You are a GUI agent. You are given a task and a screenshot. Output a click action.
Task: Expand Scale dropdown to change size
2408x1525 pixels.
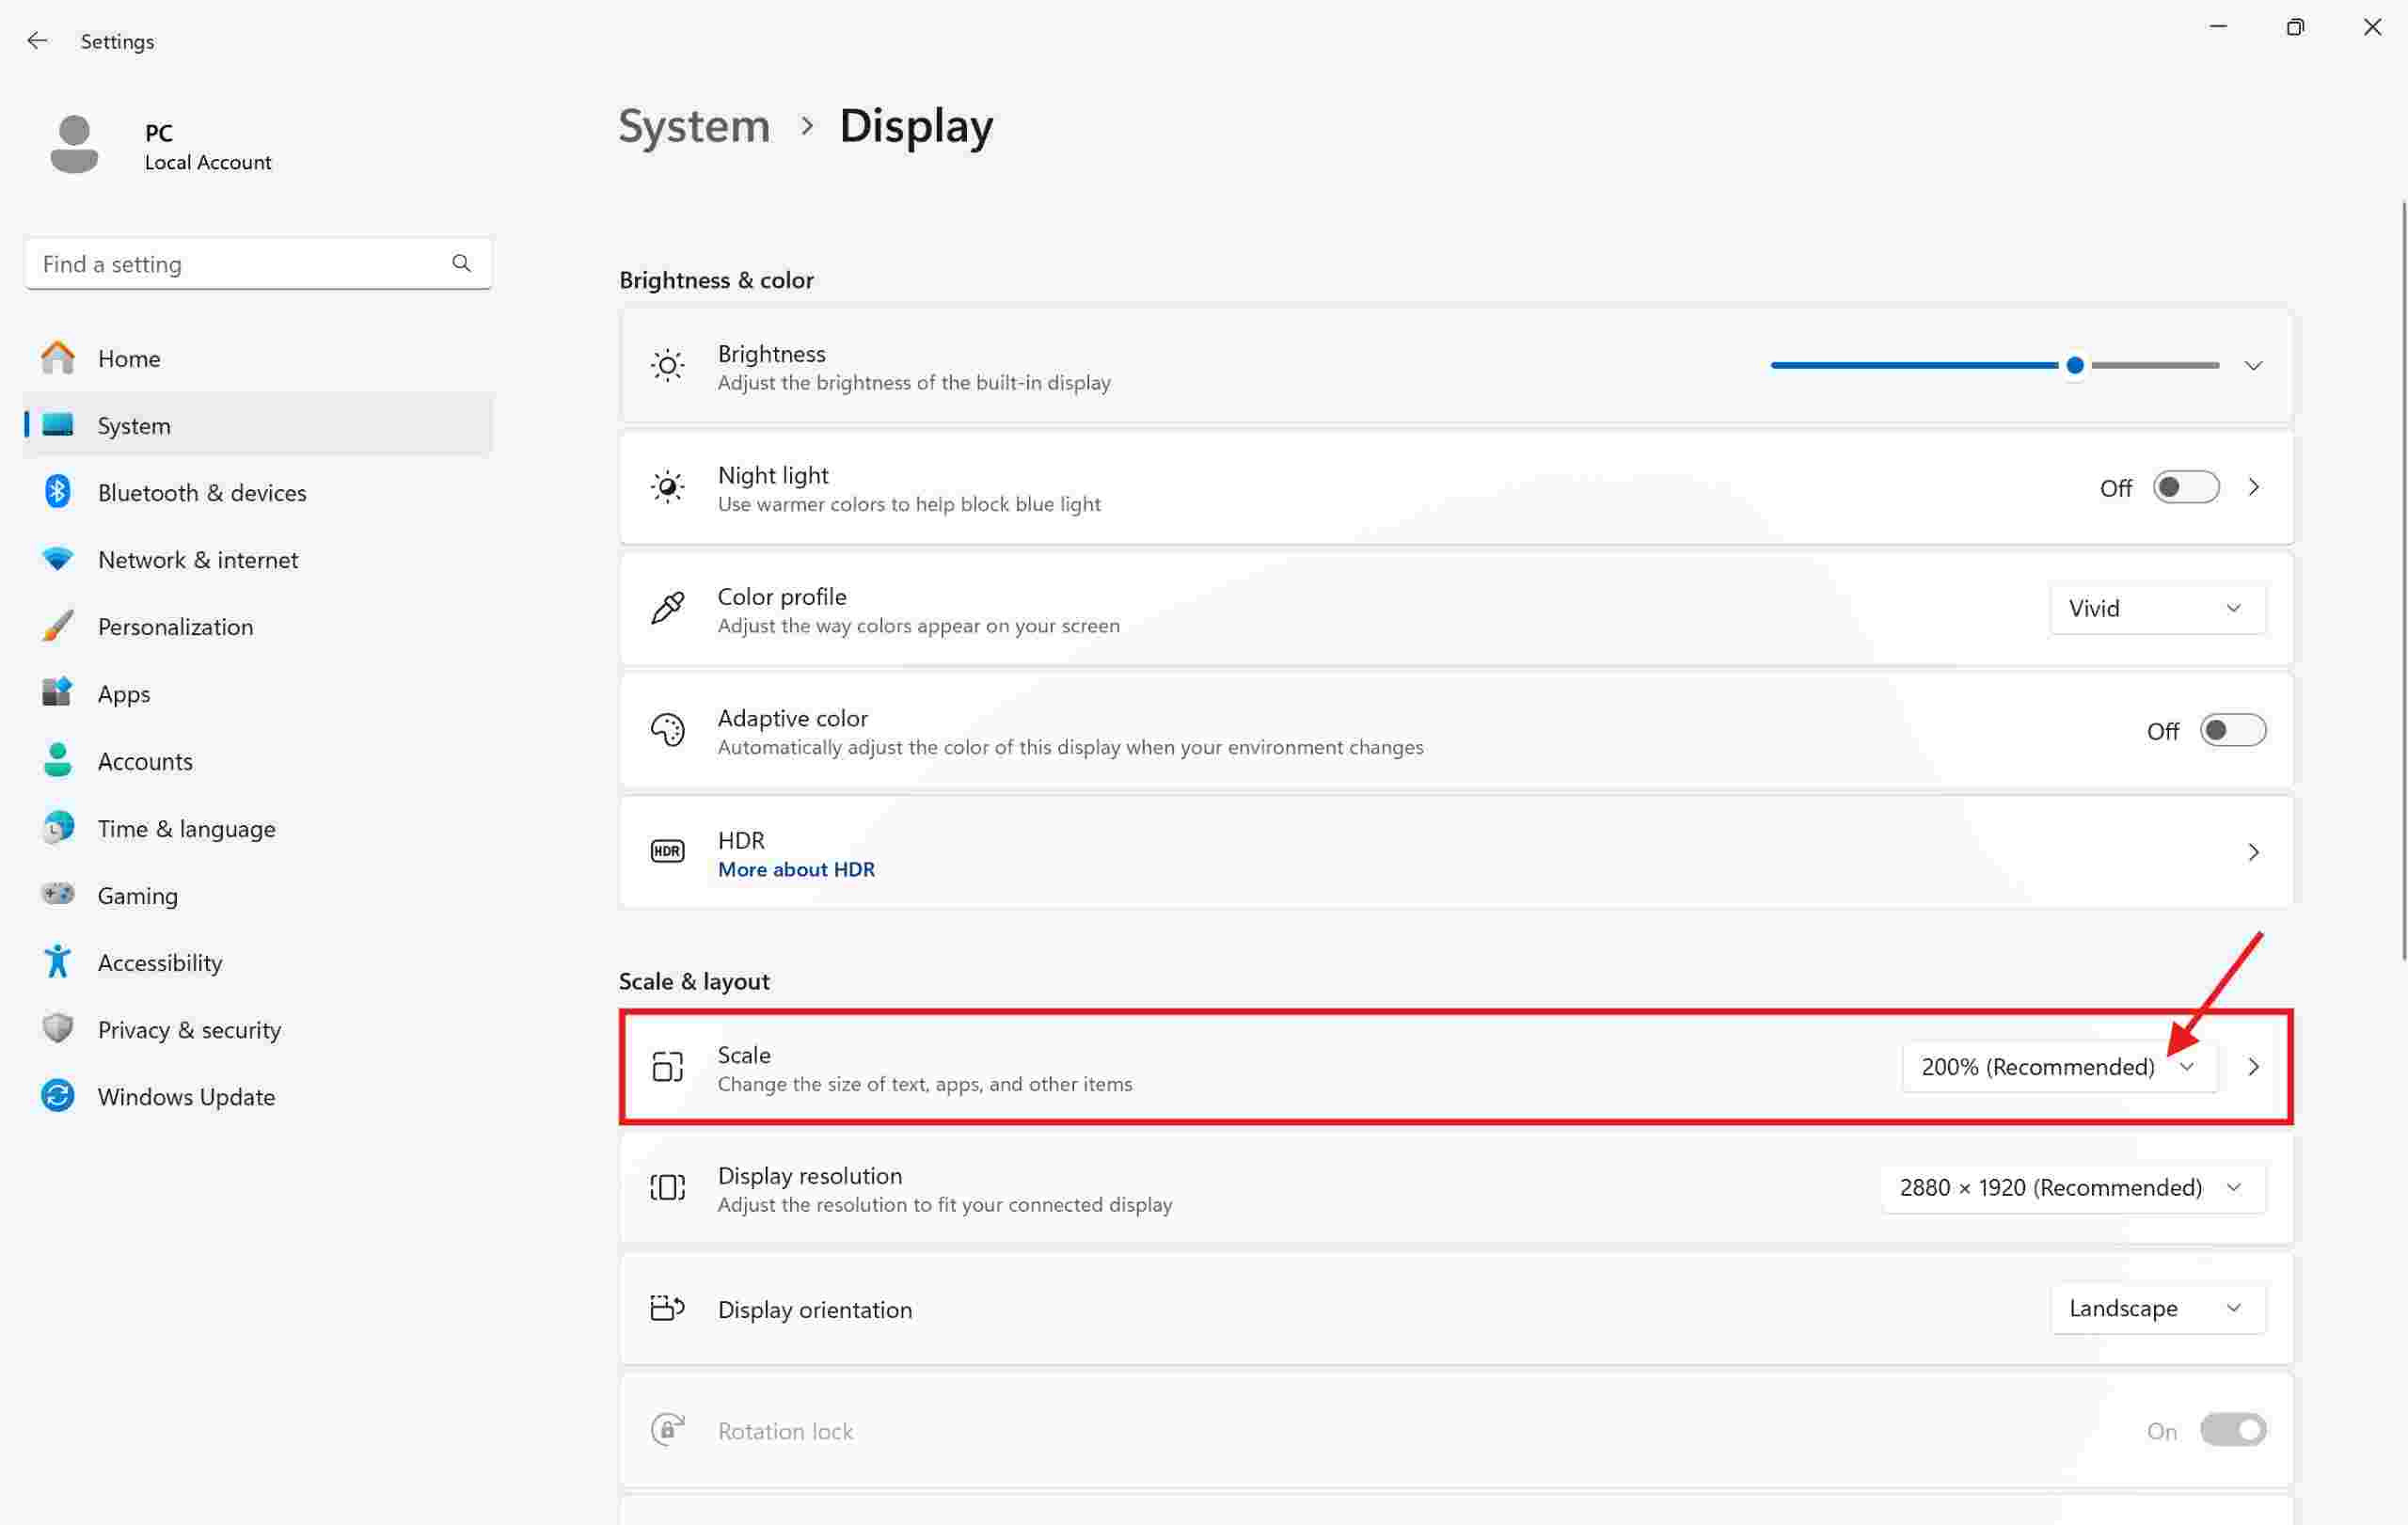point(2187,1067)
